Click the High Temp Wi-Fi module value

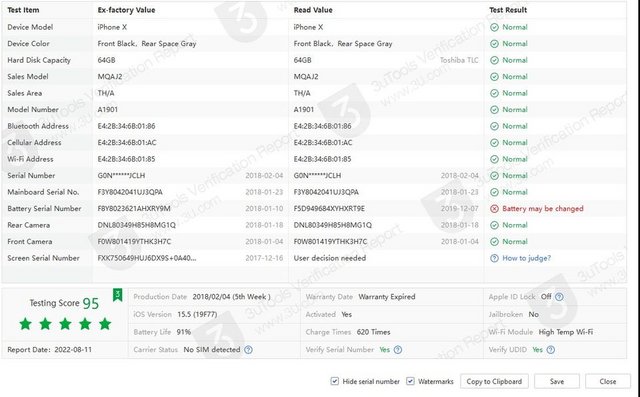point(566,332)
